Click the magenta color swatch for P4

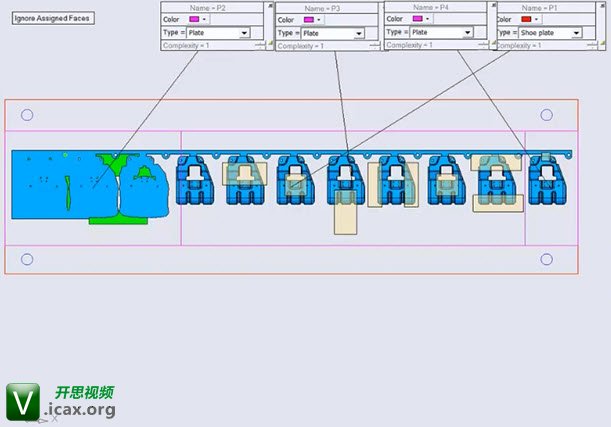tap(417, 19)
